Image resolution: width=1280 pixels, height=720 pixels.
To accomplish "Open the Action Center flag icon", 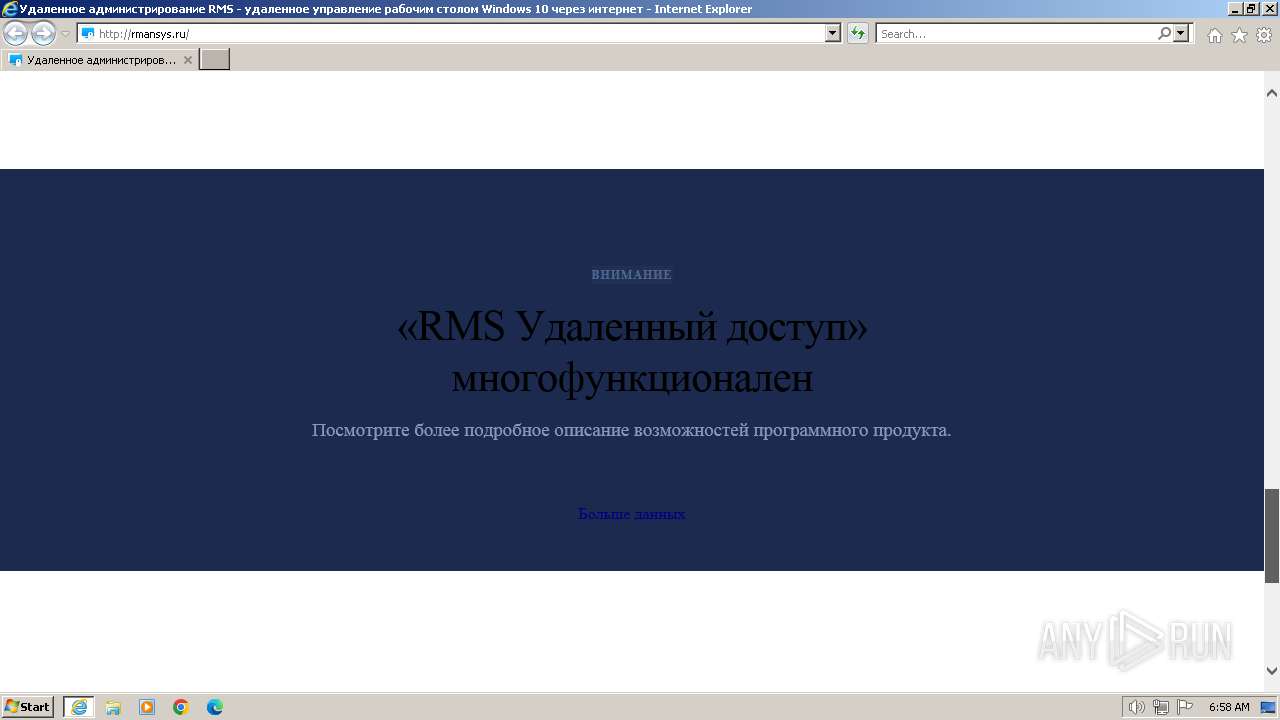I will click(1185, 707).
